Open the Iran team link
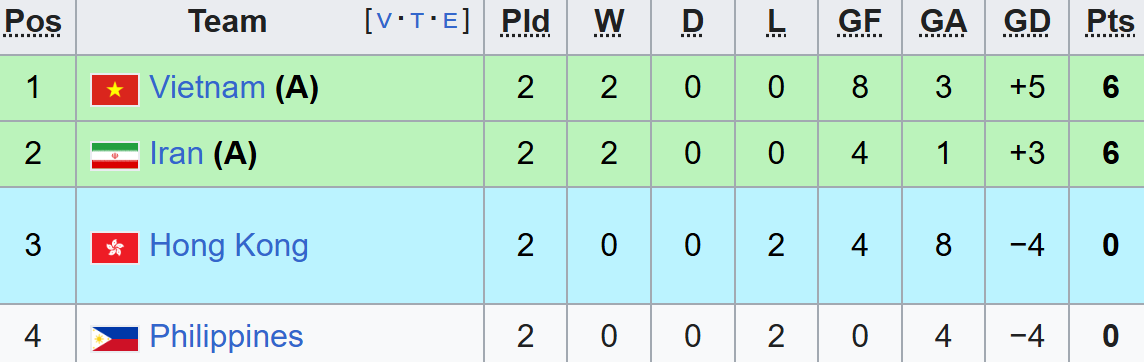Viewport: 1144px width, 362px height. click(176, 154)
